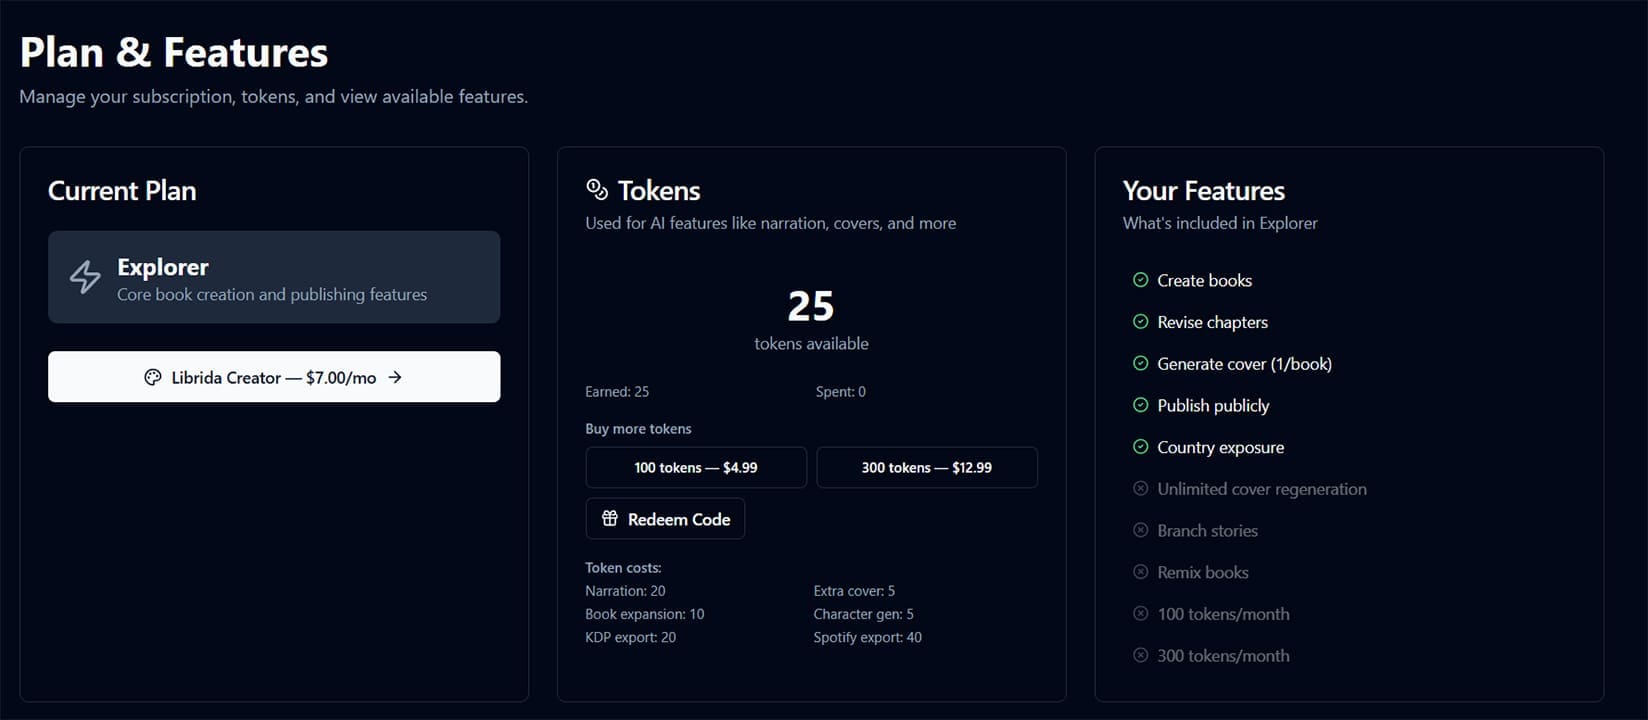Click the 'Manage your subscription' subtitle text
Viewport: 1648px width, 720px height.
pyautogui.click(x=274, y=96)
